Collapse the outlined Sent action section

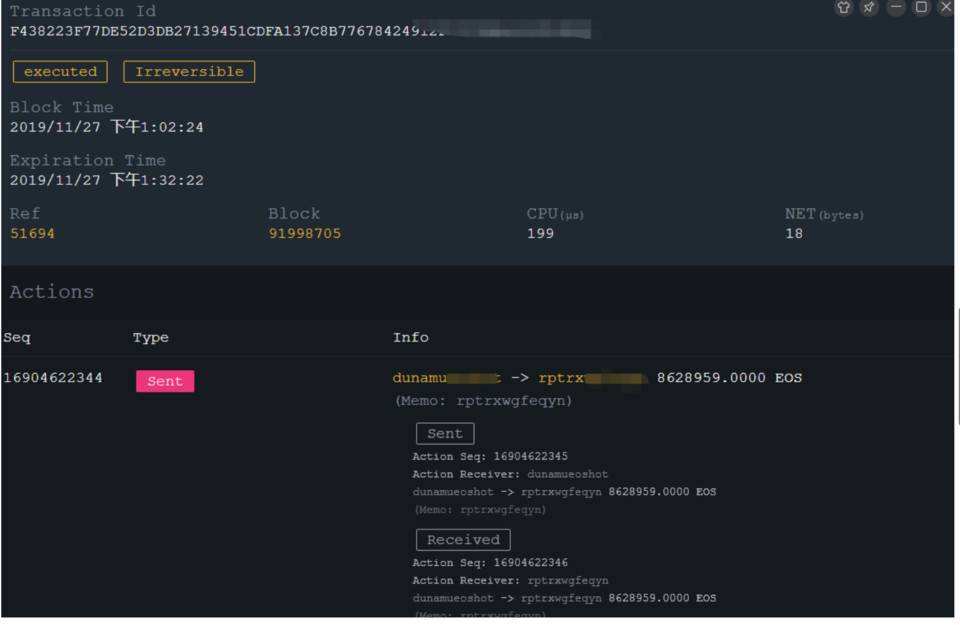click(445, 434)
